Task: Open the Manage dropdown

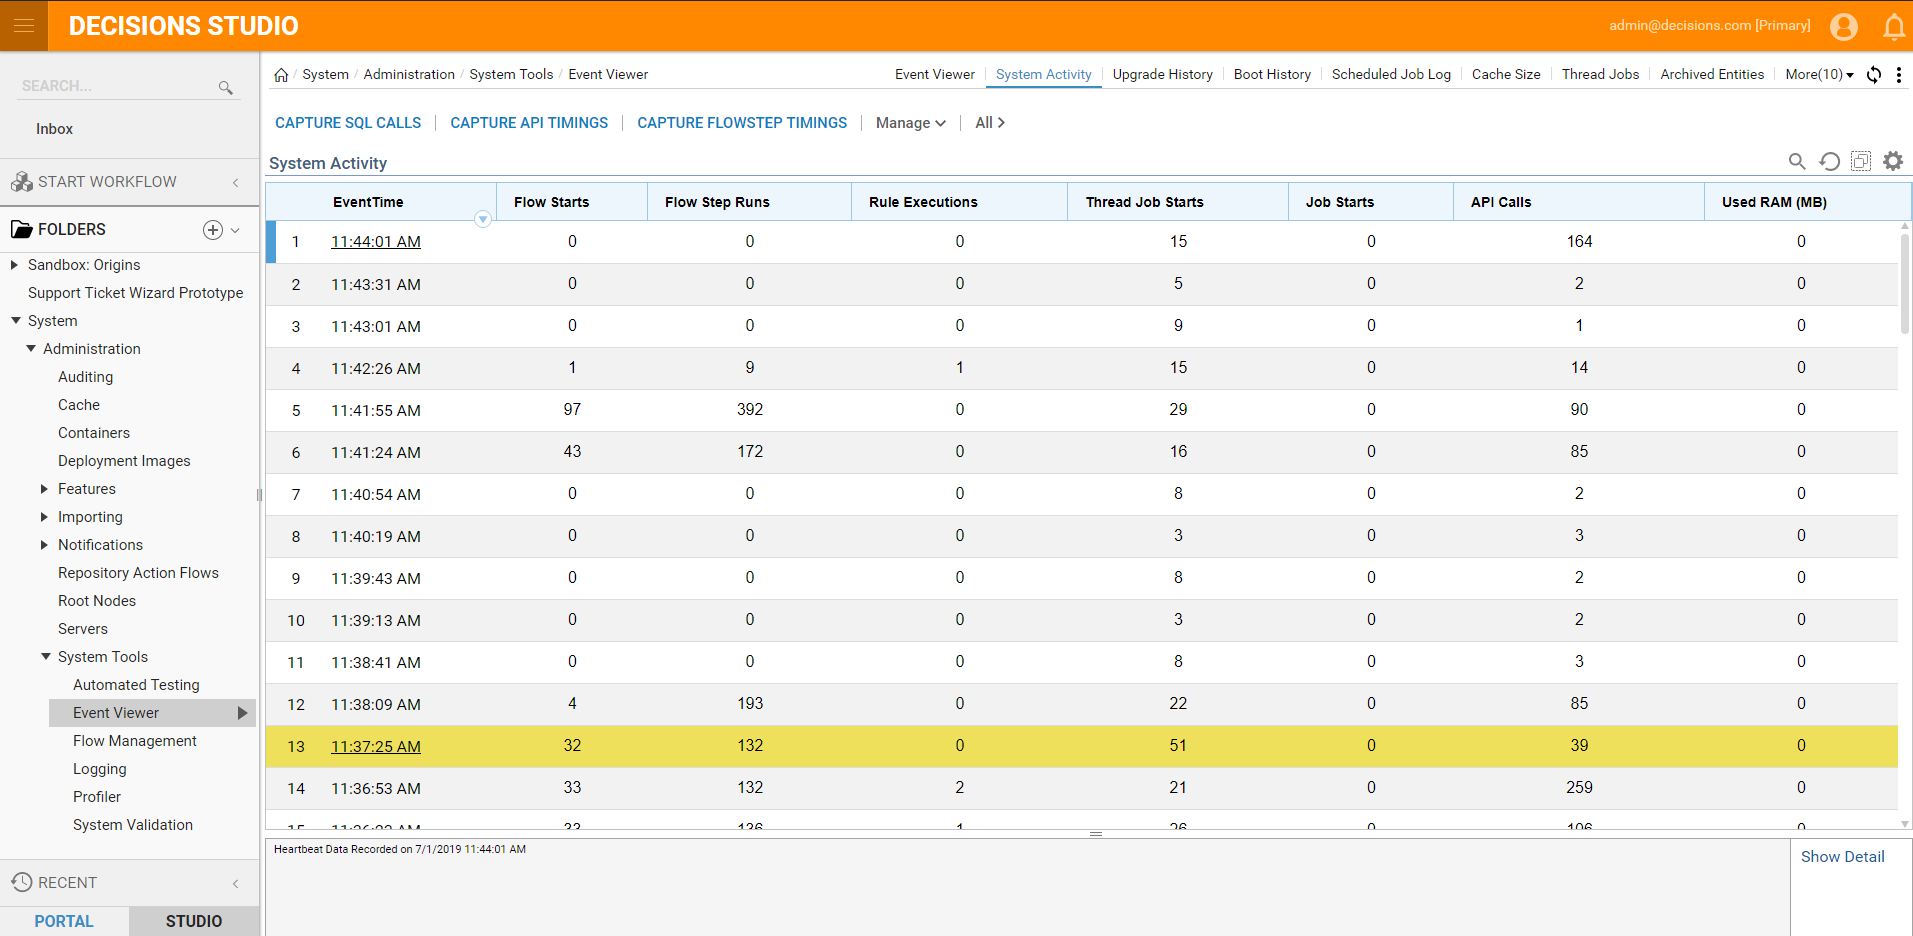Action: click(910, 123)
